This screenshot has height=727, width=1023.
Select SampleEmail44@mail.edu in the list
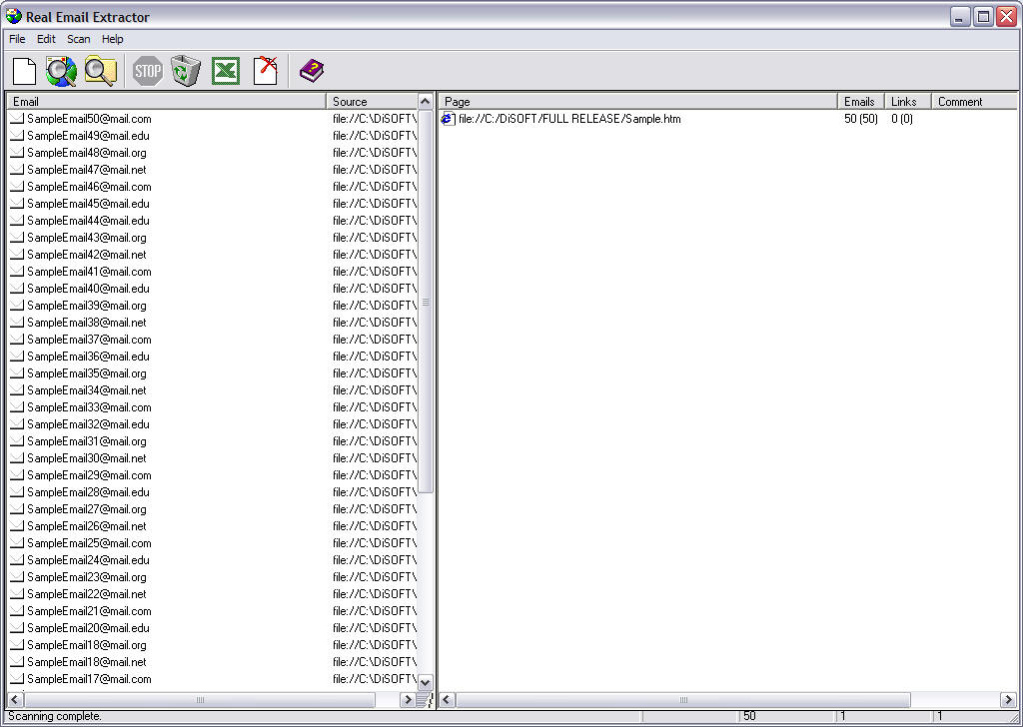(88, 221)
